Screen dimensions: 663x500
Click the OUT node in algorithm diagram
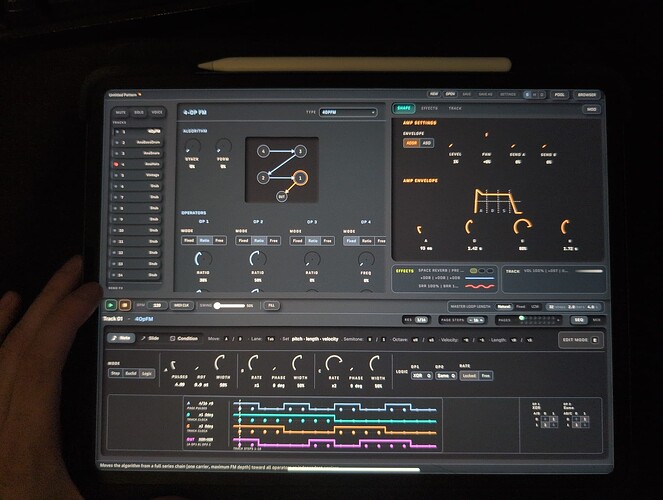click(282, 197)
